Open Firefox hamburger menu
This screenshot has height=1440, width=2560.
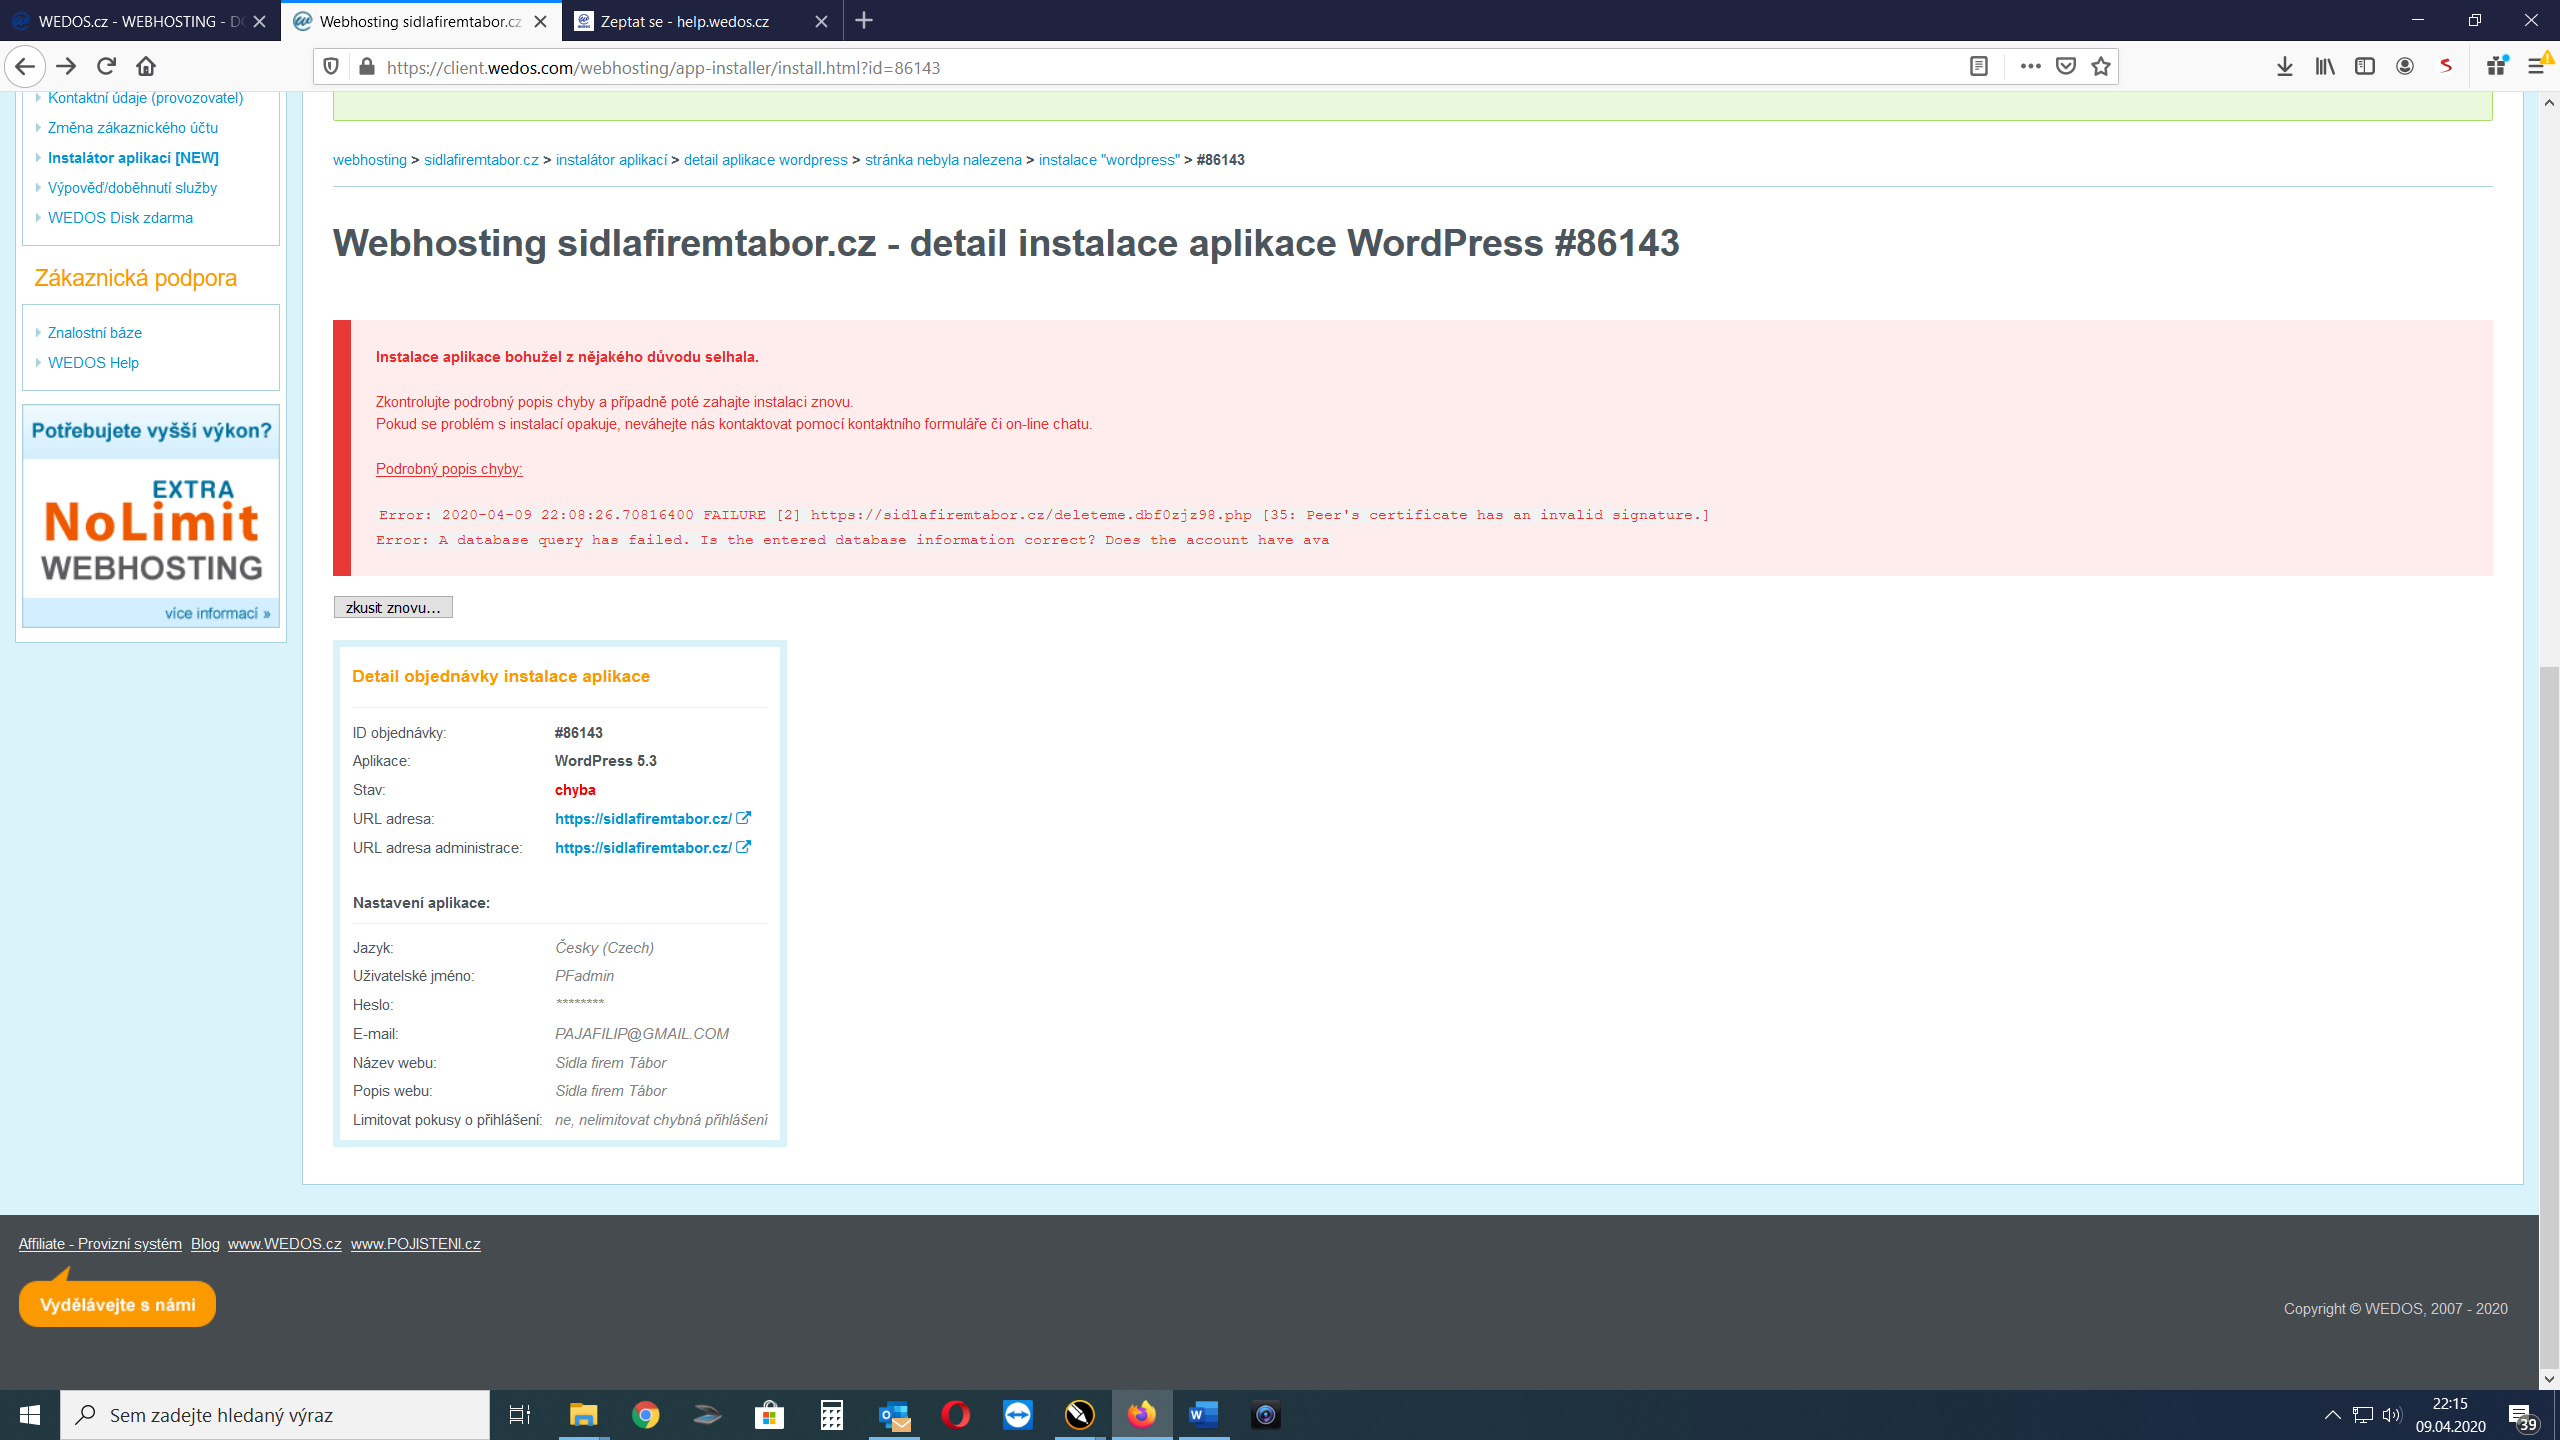click(2535, 67)
